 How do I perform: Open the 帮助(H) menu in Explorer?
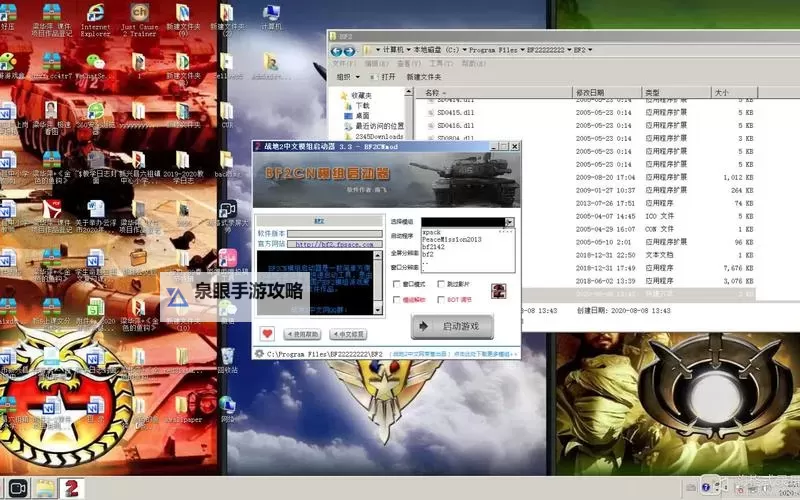tap(473, 63)
